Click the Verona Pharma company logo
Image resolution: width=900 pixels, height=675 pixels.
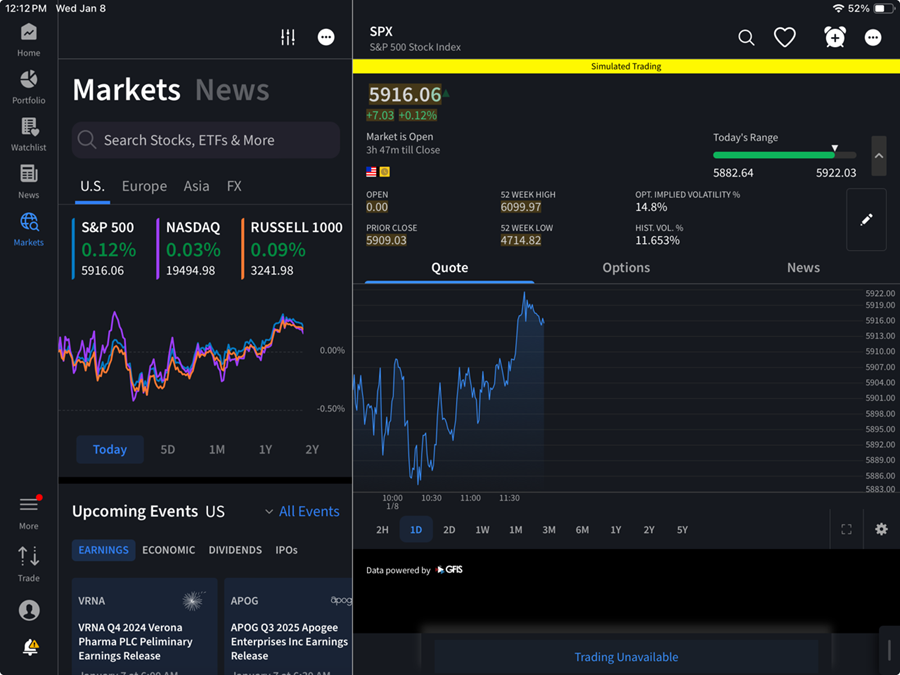(194, 600)
